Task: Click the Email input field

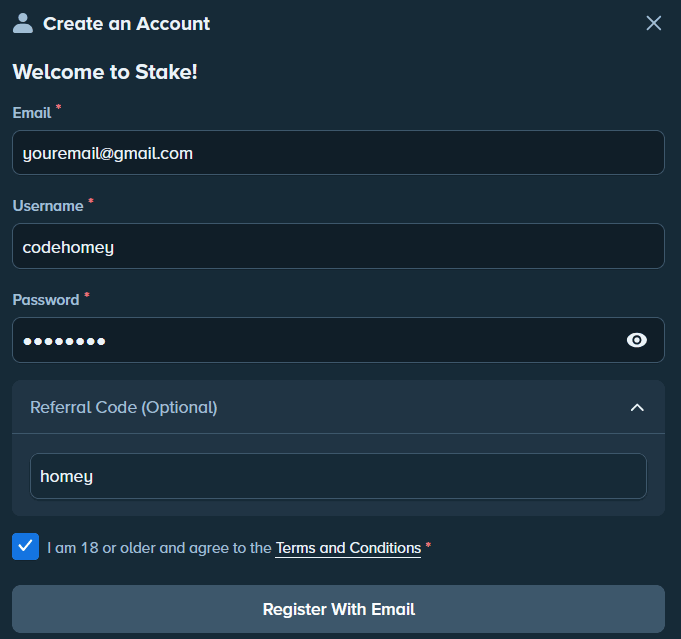Action: click(x=338, y=152)
